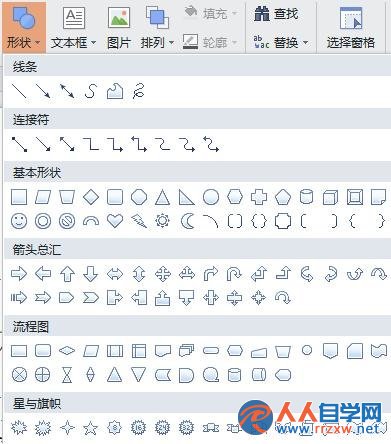Select the flowchart terminator shape

click(x=211, y=351)
